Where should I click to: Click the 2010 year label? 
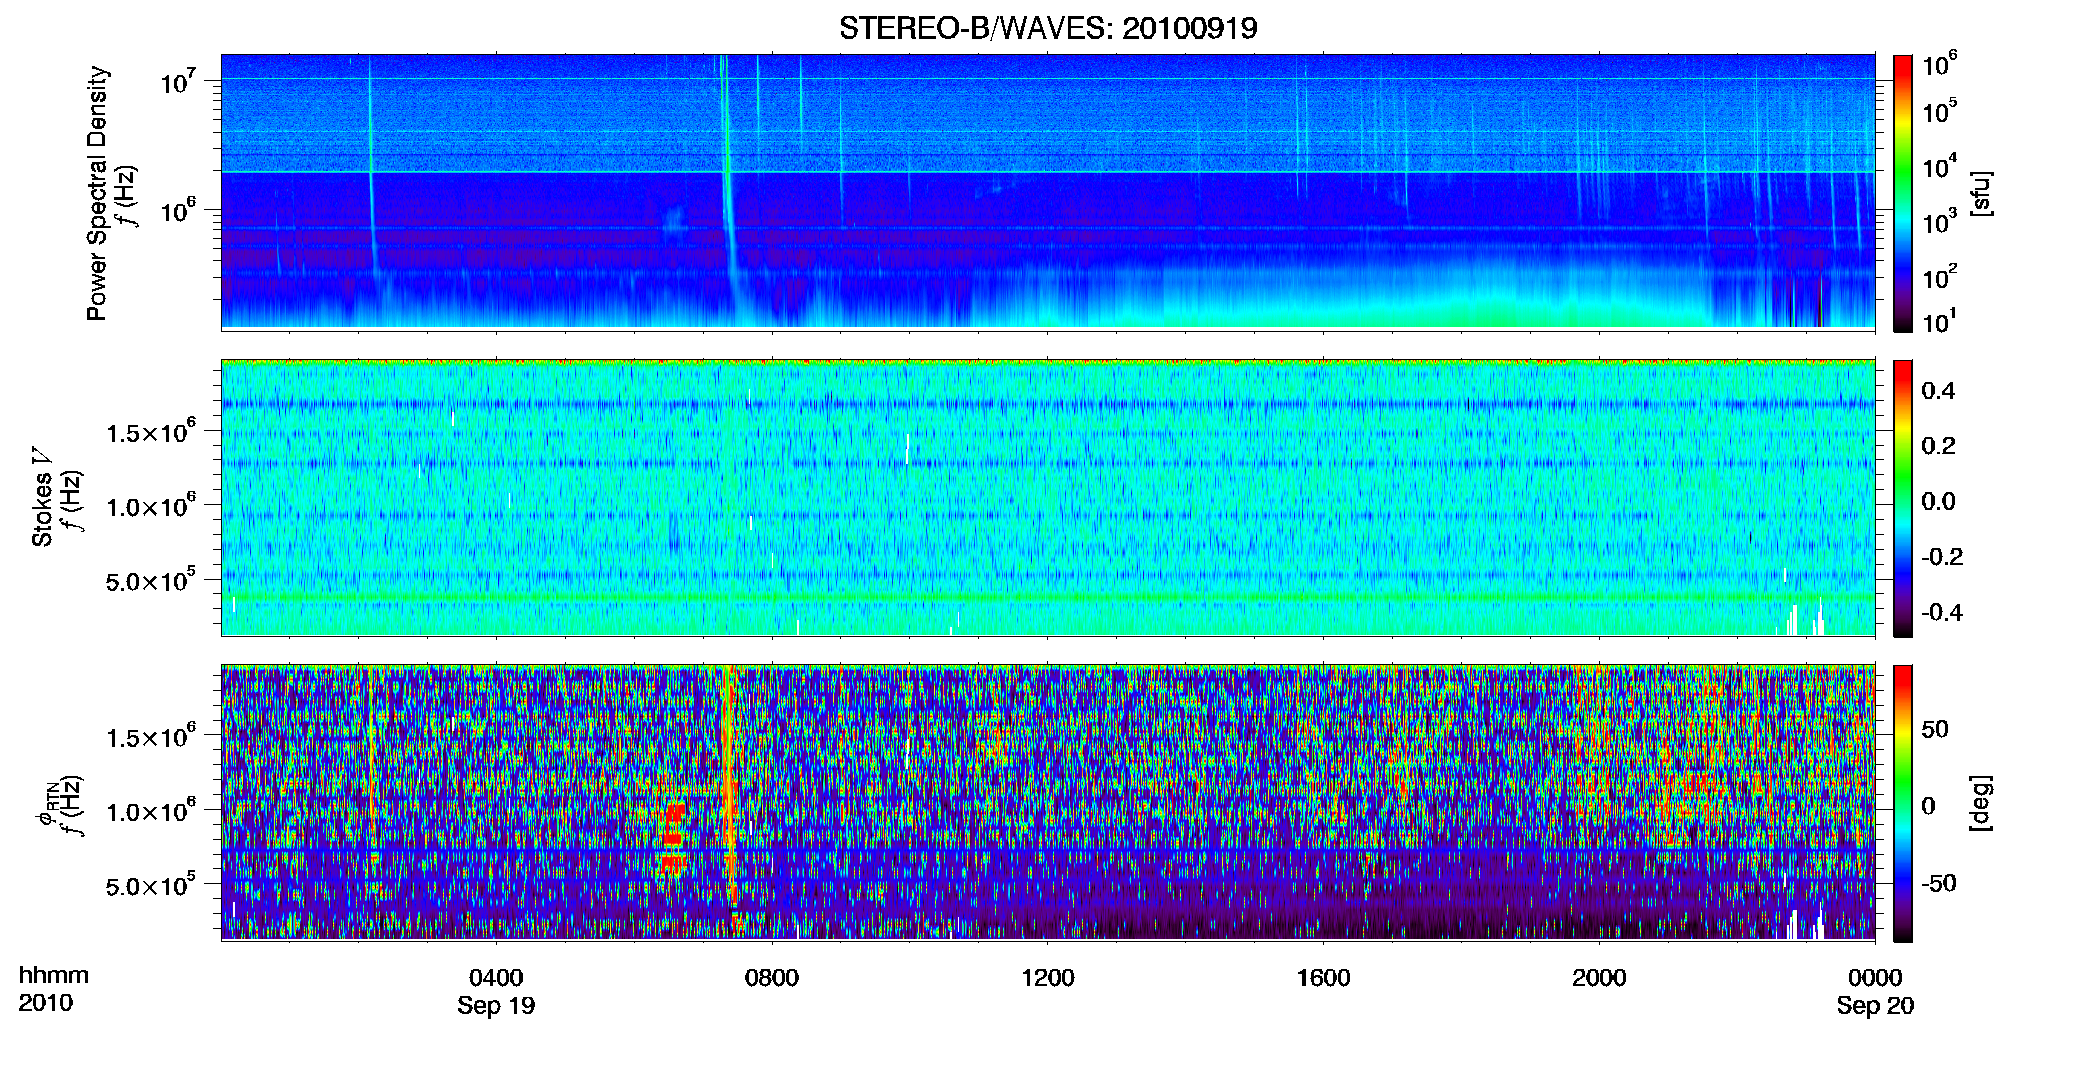pyautogui.click(x=45, y=1003)
